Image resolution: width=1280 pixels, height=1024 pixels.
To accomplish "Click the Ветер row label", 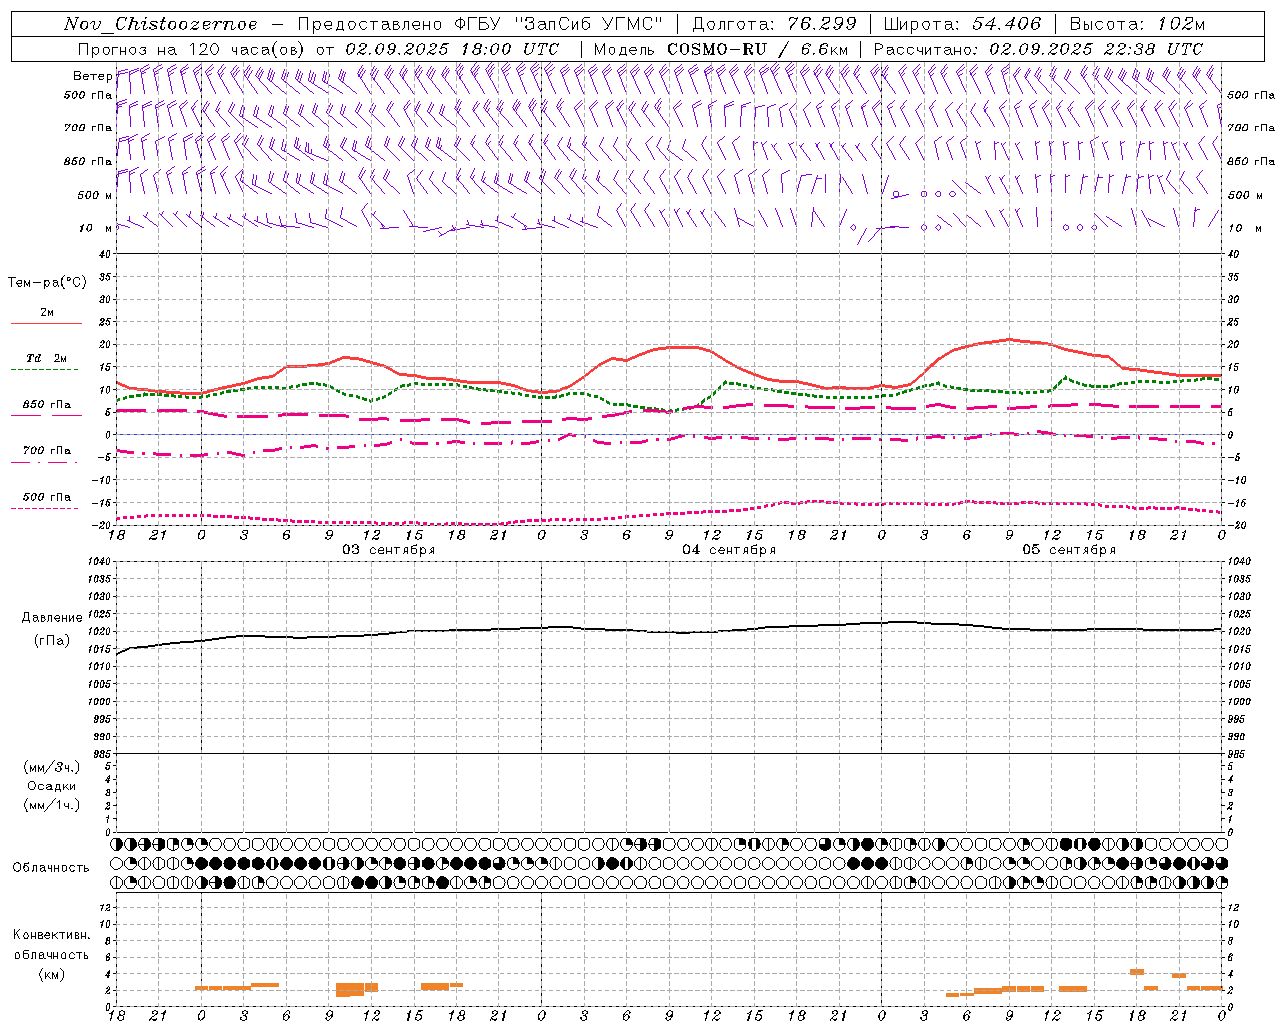I will [x=92, y=76].
